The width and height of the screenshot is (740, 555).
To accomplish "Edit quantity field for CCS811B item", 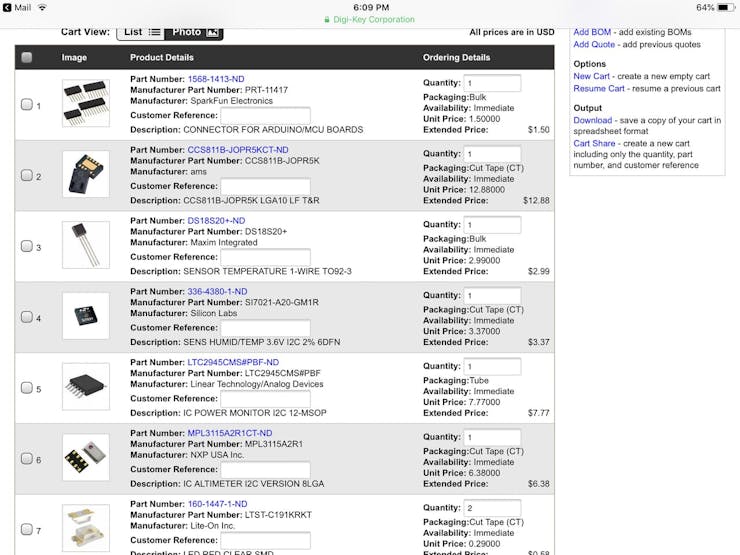I will [492, 154].
